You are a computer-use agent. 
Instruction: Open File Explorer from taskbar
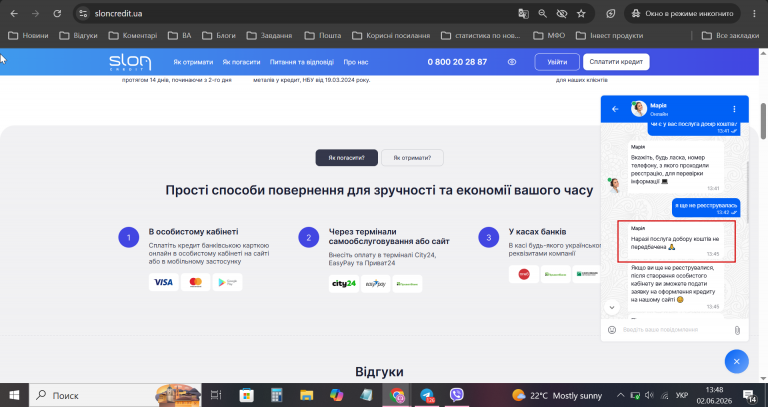(x=307, y=395)
